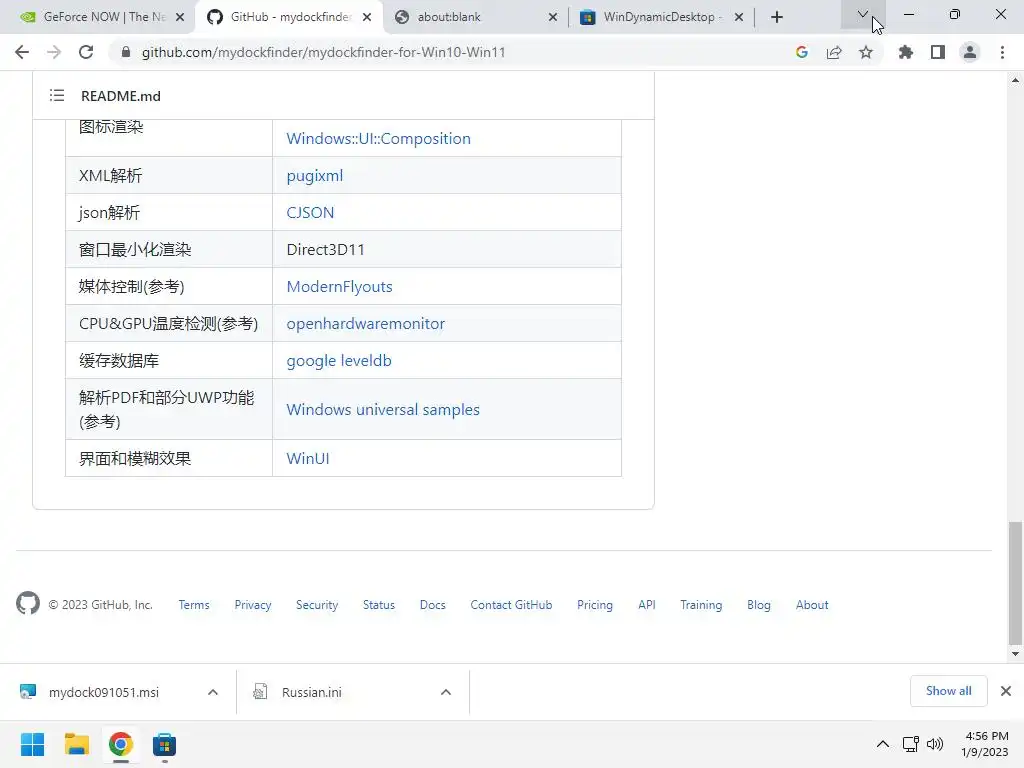The image size is (1024, 768).
Task: Open Russian.ini downloaded file
Action: pos(312,692)
